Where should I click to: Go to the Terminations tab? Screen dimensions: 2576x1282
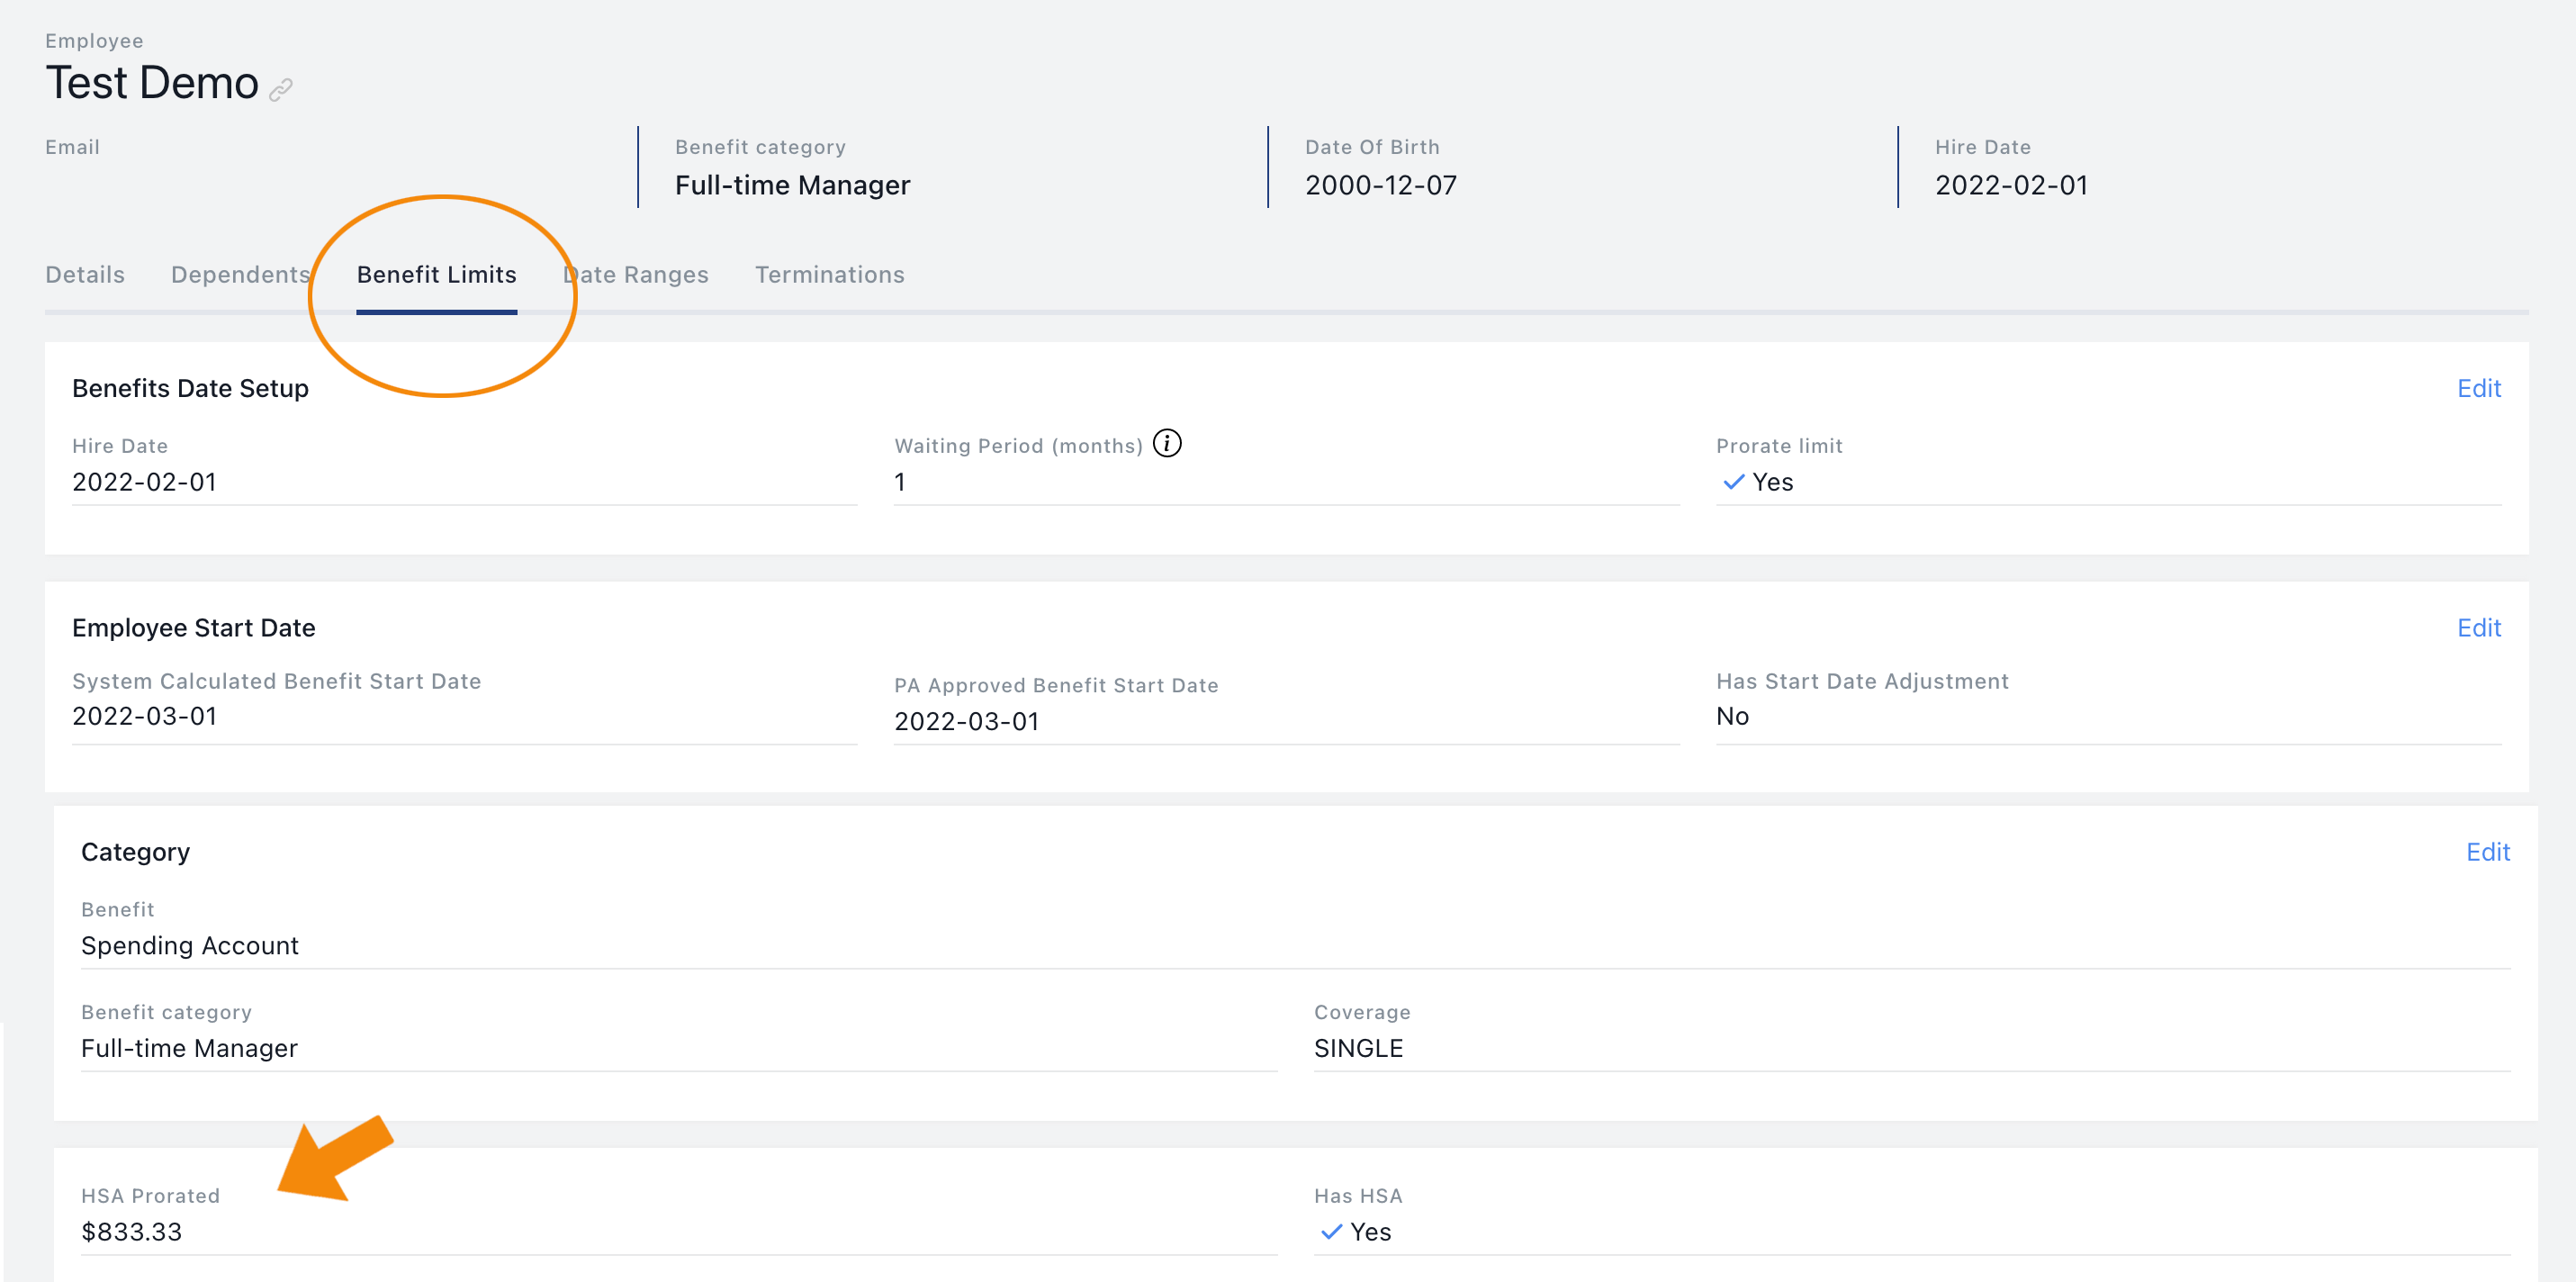pyautogui.click(x=830, y=275)
